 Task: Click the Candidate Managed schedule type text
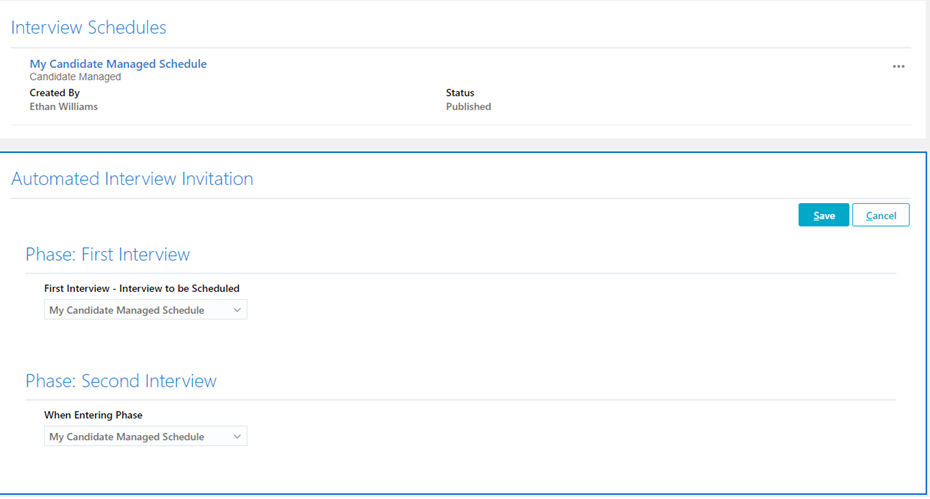(x=75, y=77)
